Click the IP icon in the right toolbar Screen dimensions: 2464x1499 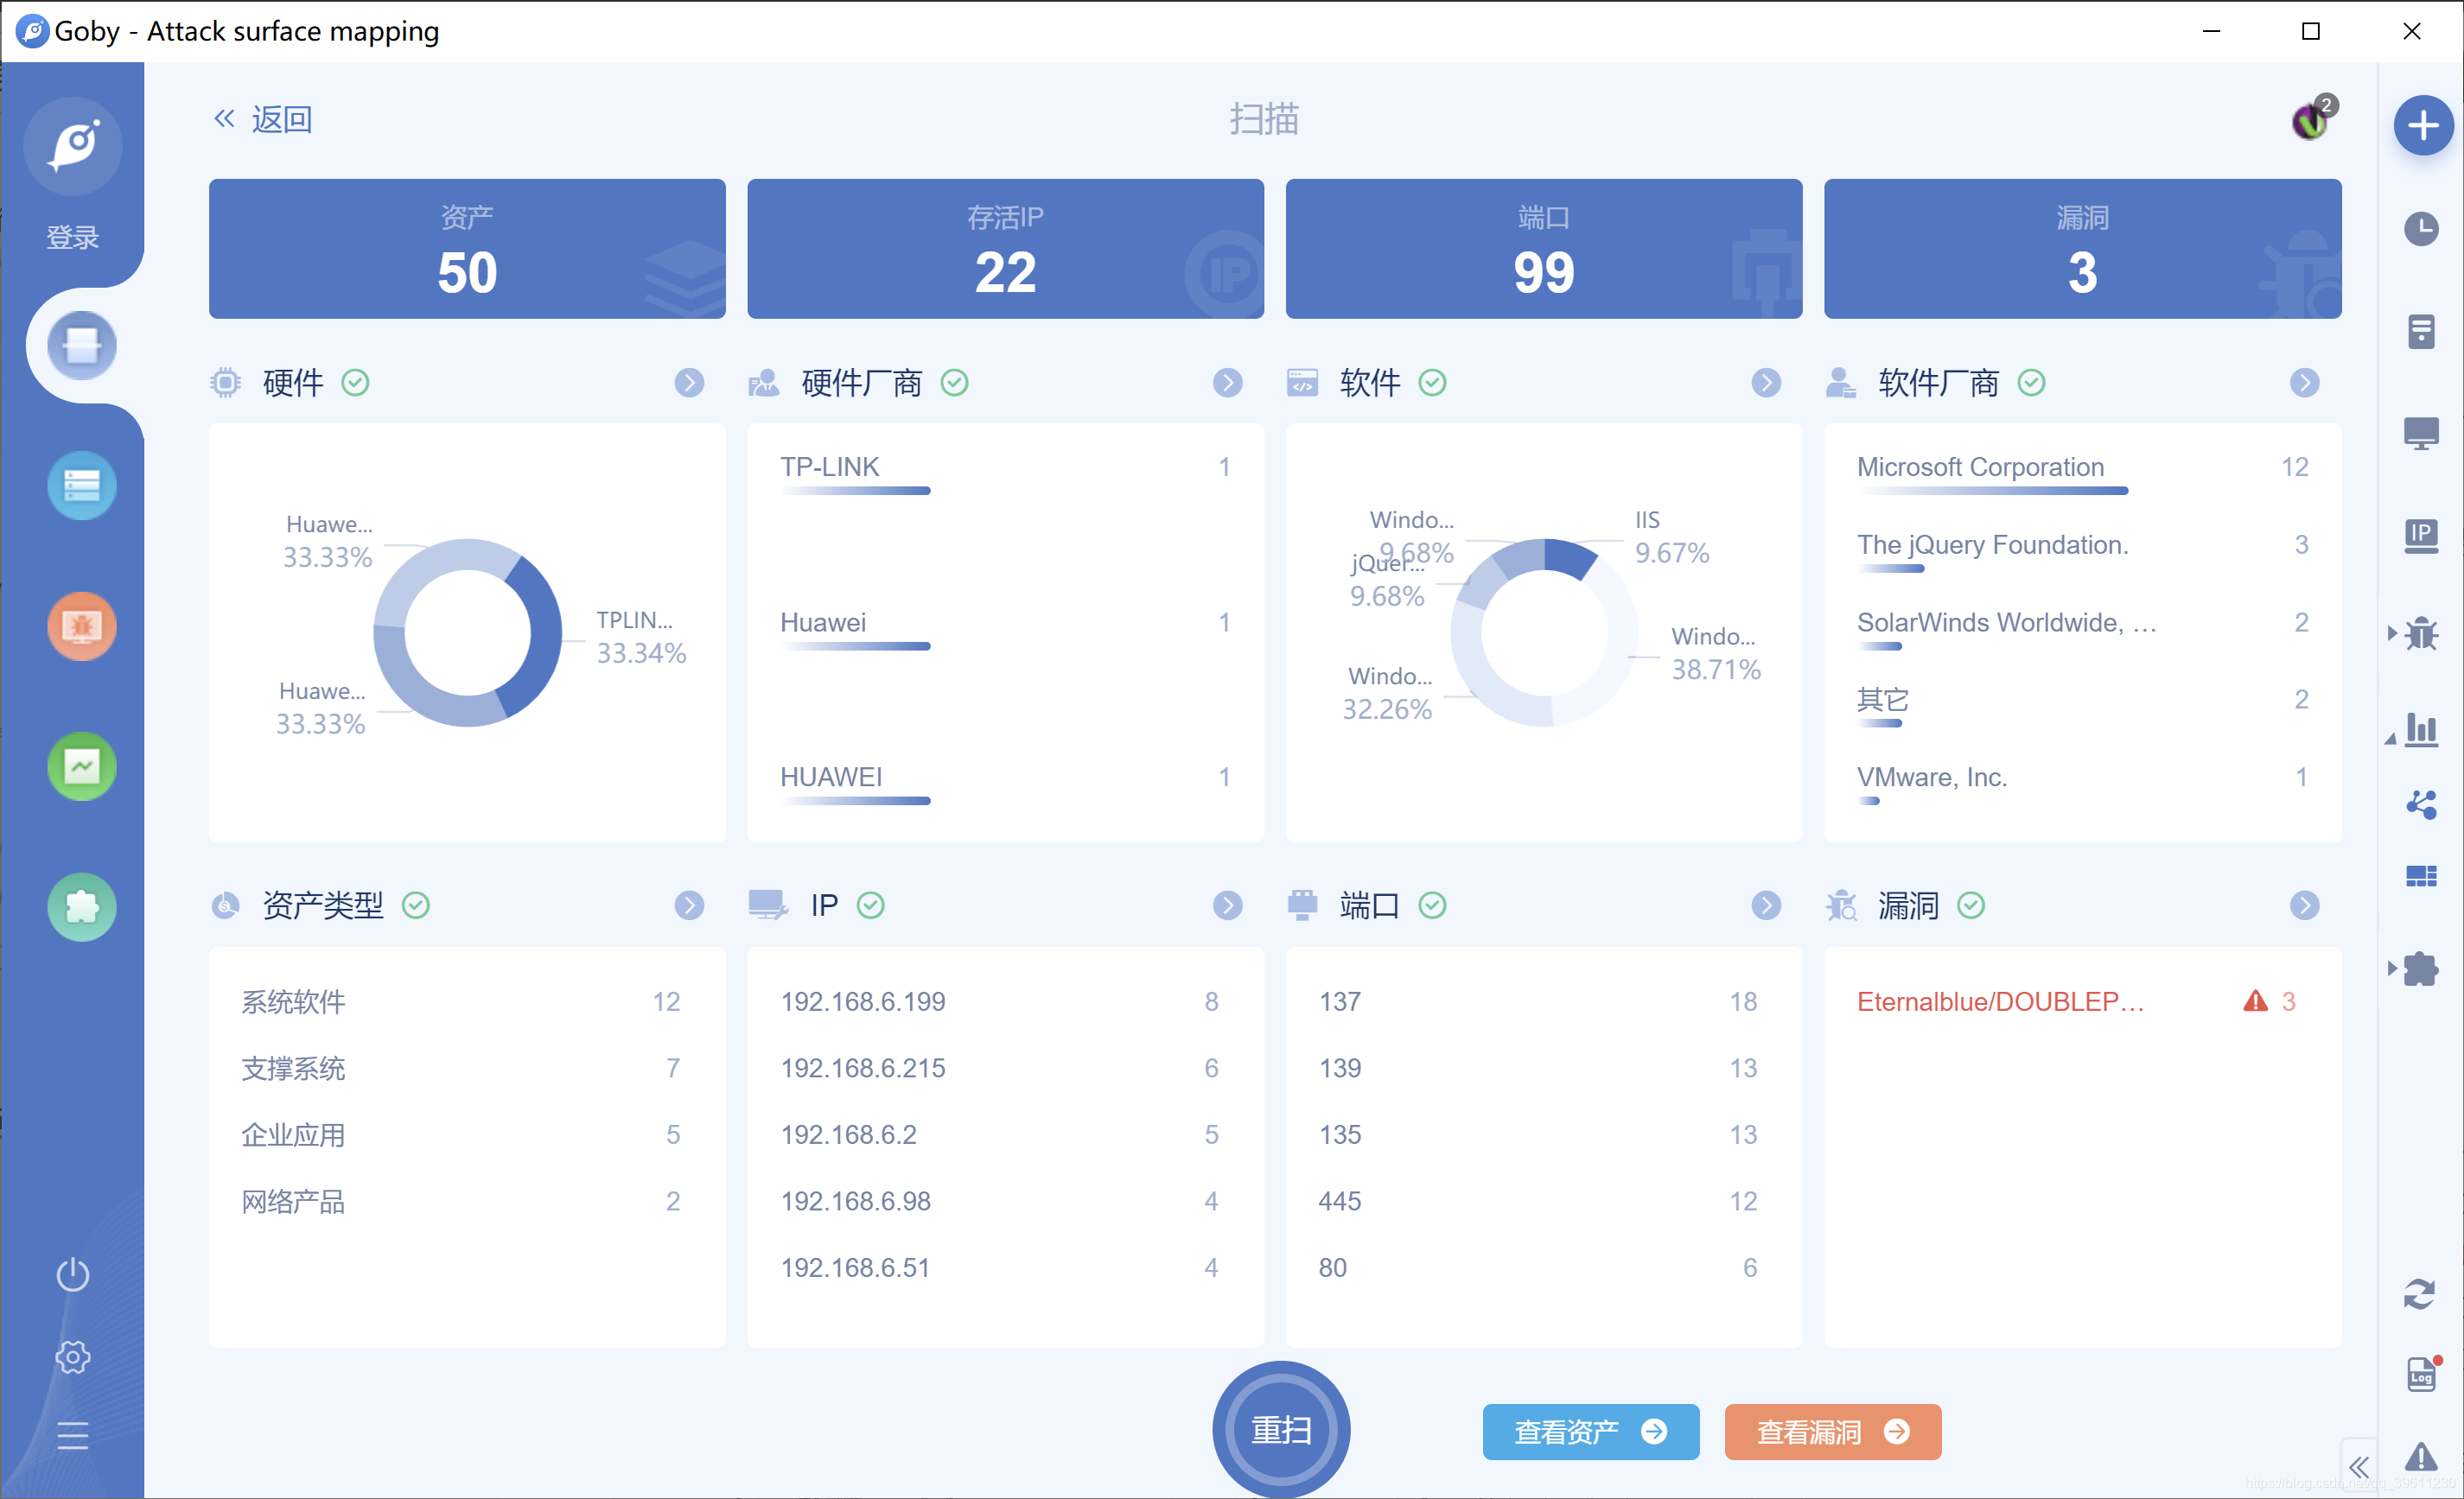point(2421,535)
